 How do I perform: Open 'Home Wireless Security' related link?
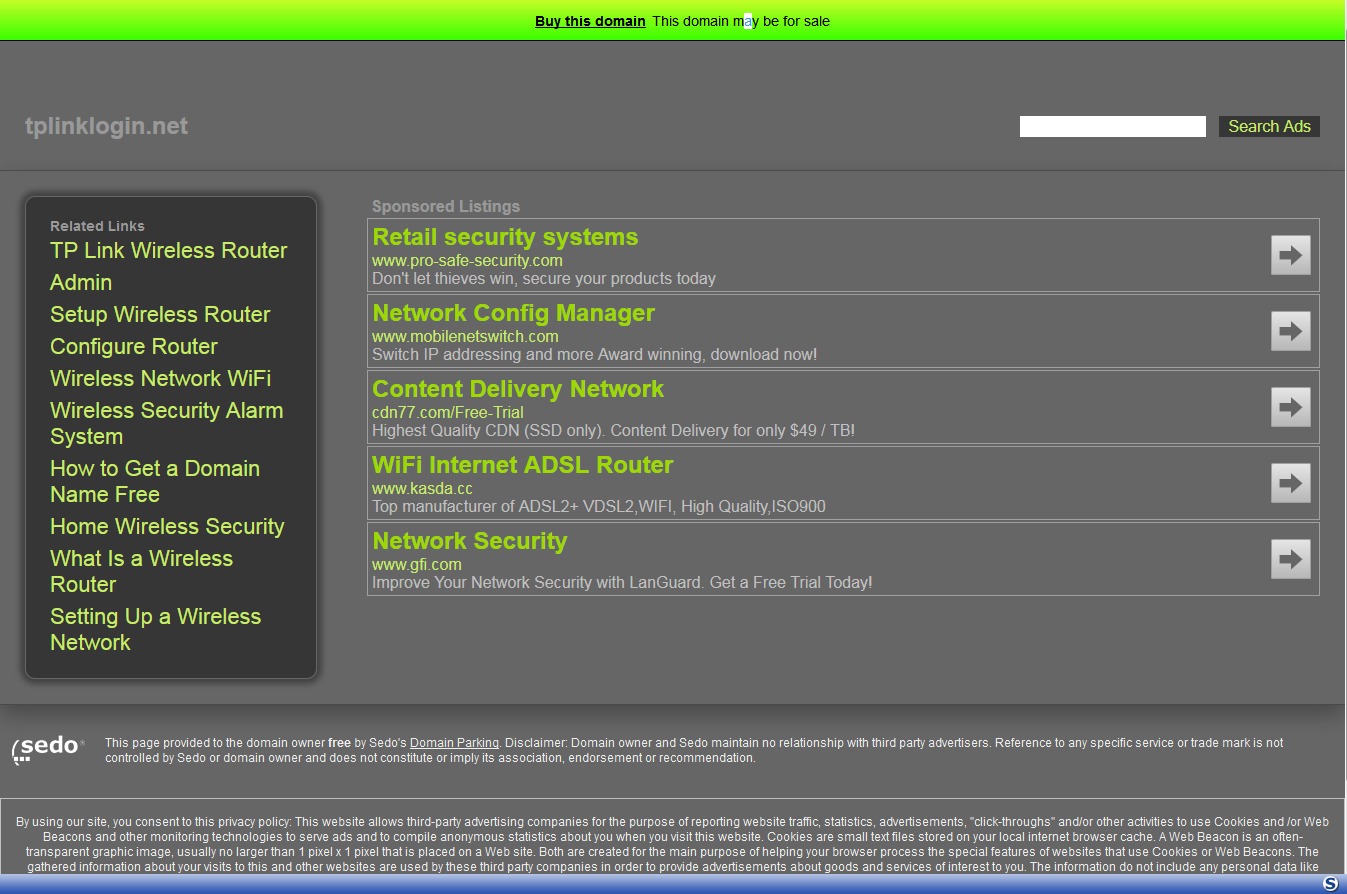pos(168,527)
